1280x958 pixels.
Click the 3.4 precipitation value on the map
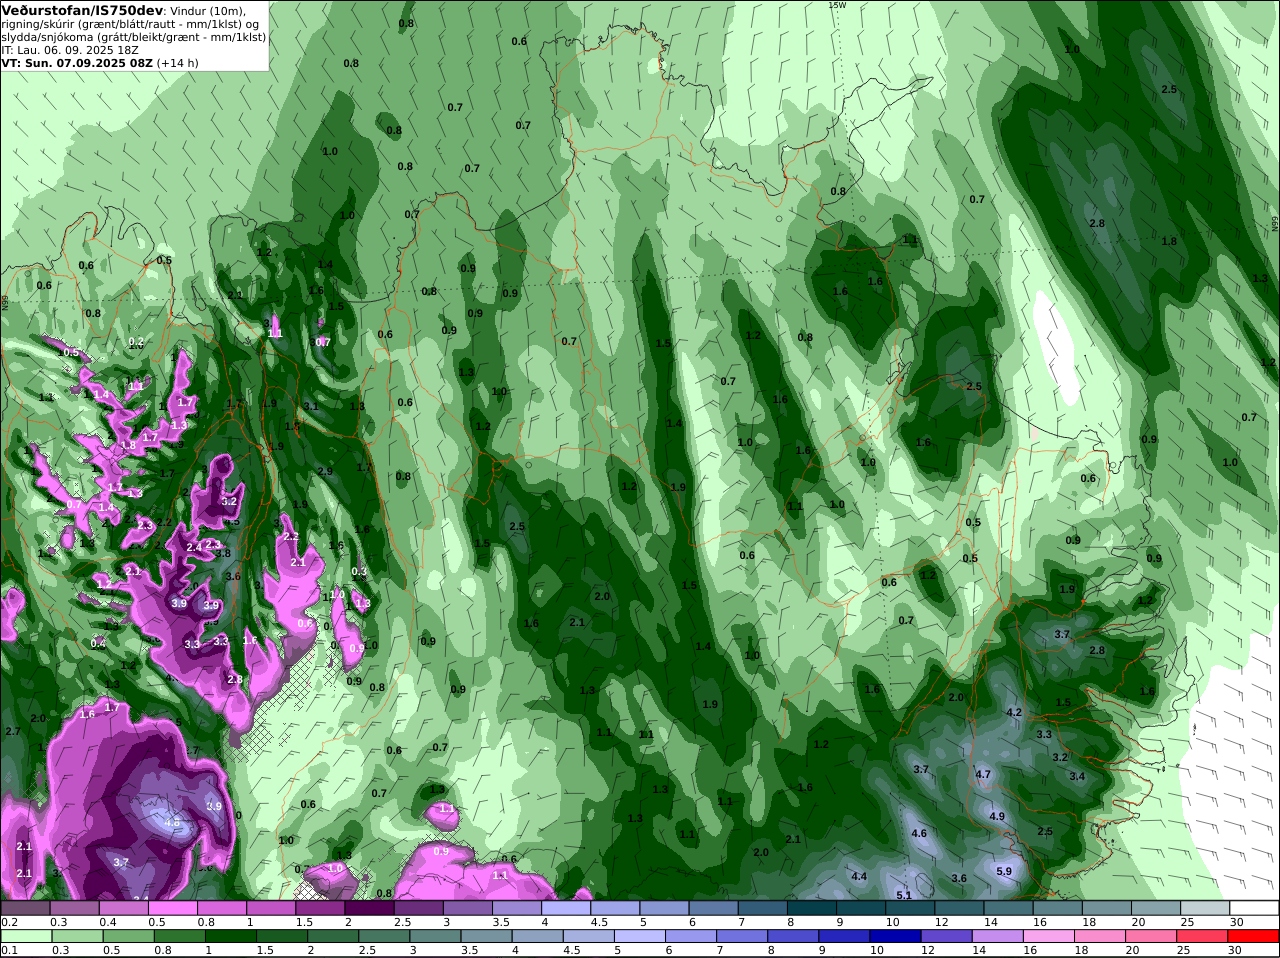(1077, 776)
